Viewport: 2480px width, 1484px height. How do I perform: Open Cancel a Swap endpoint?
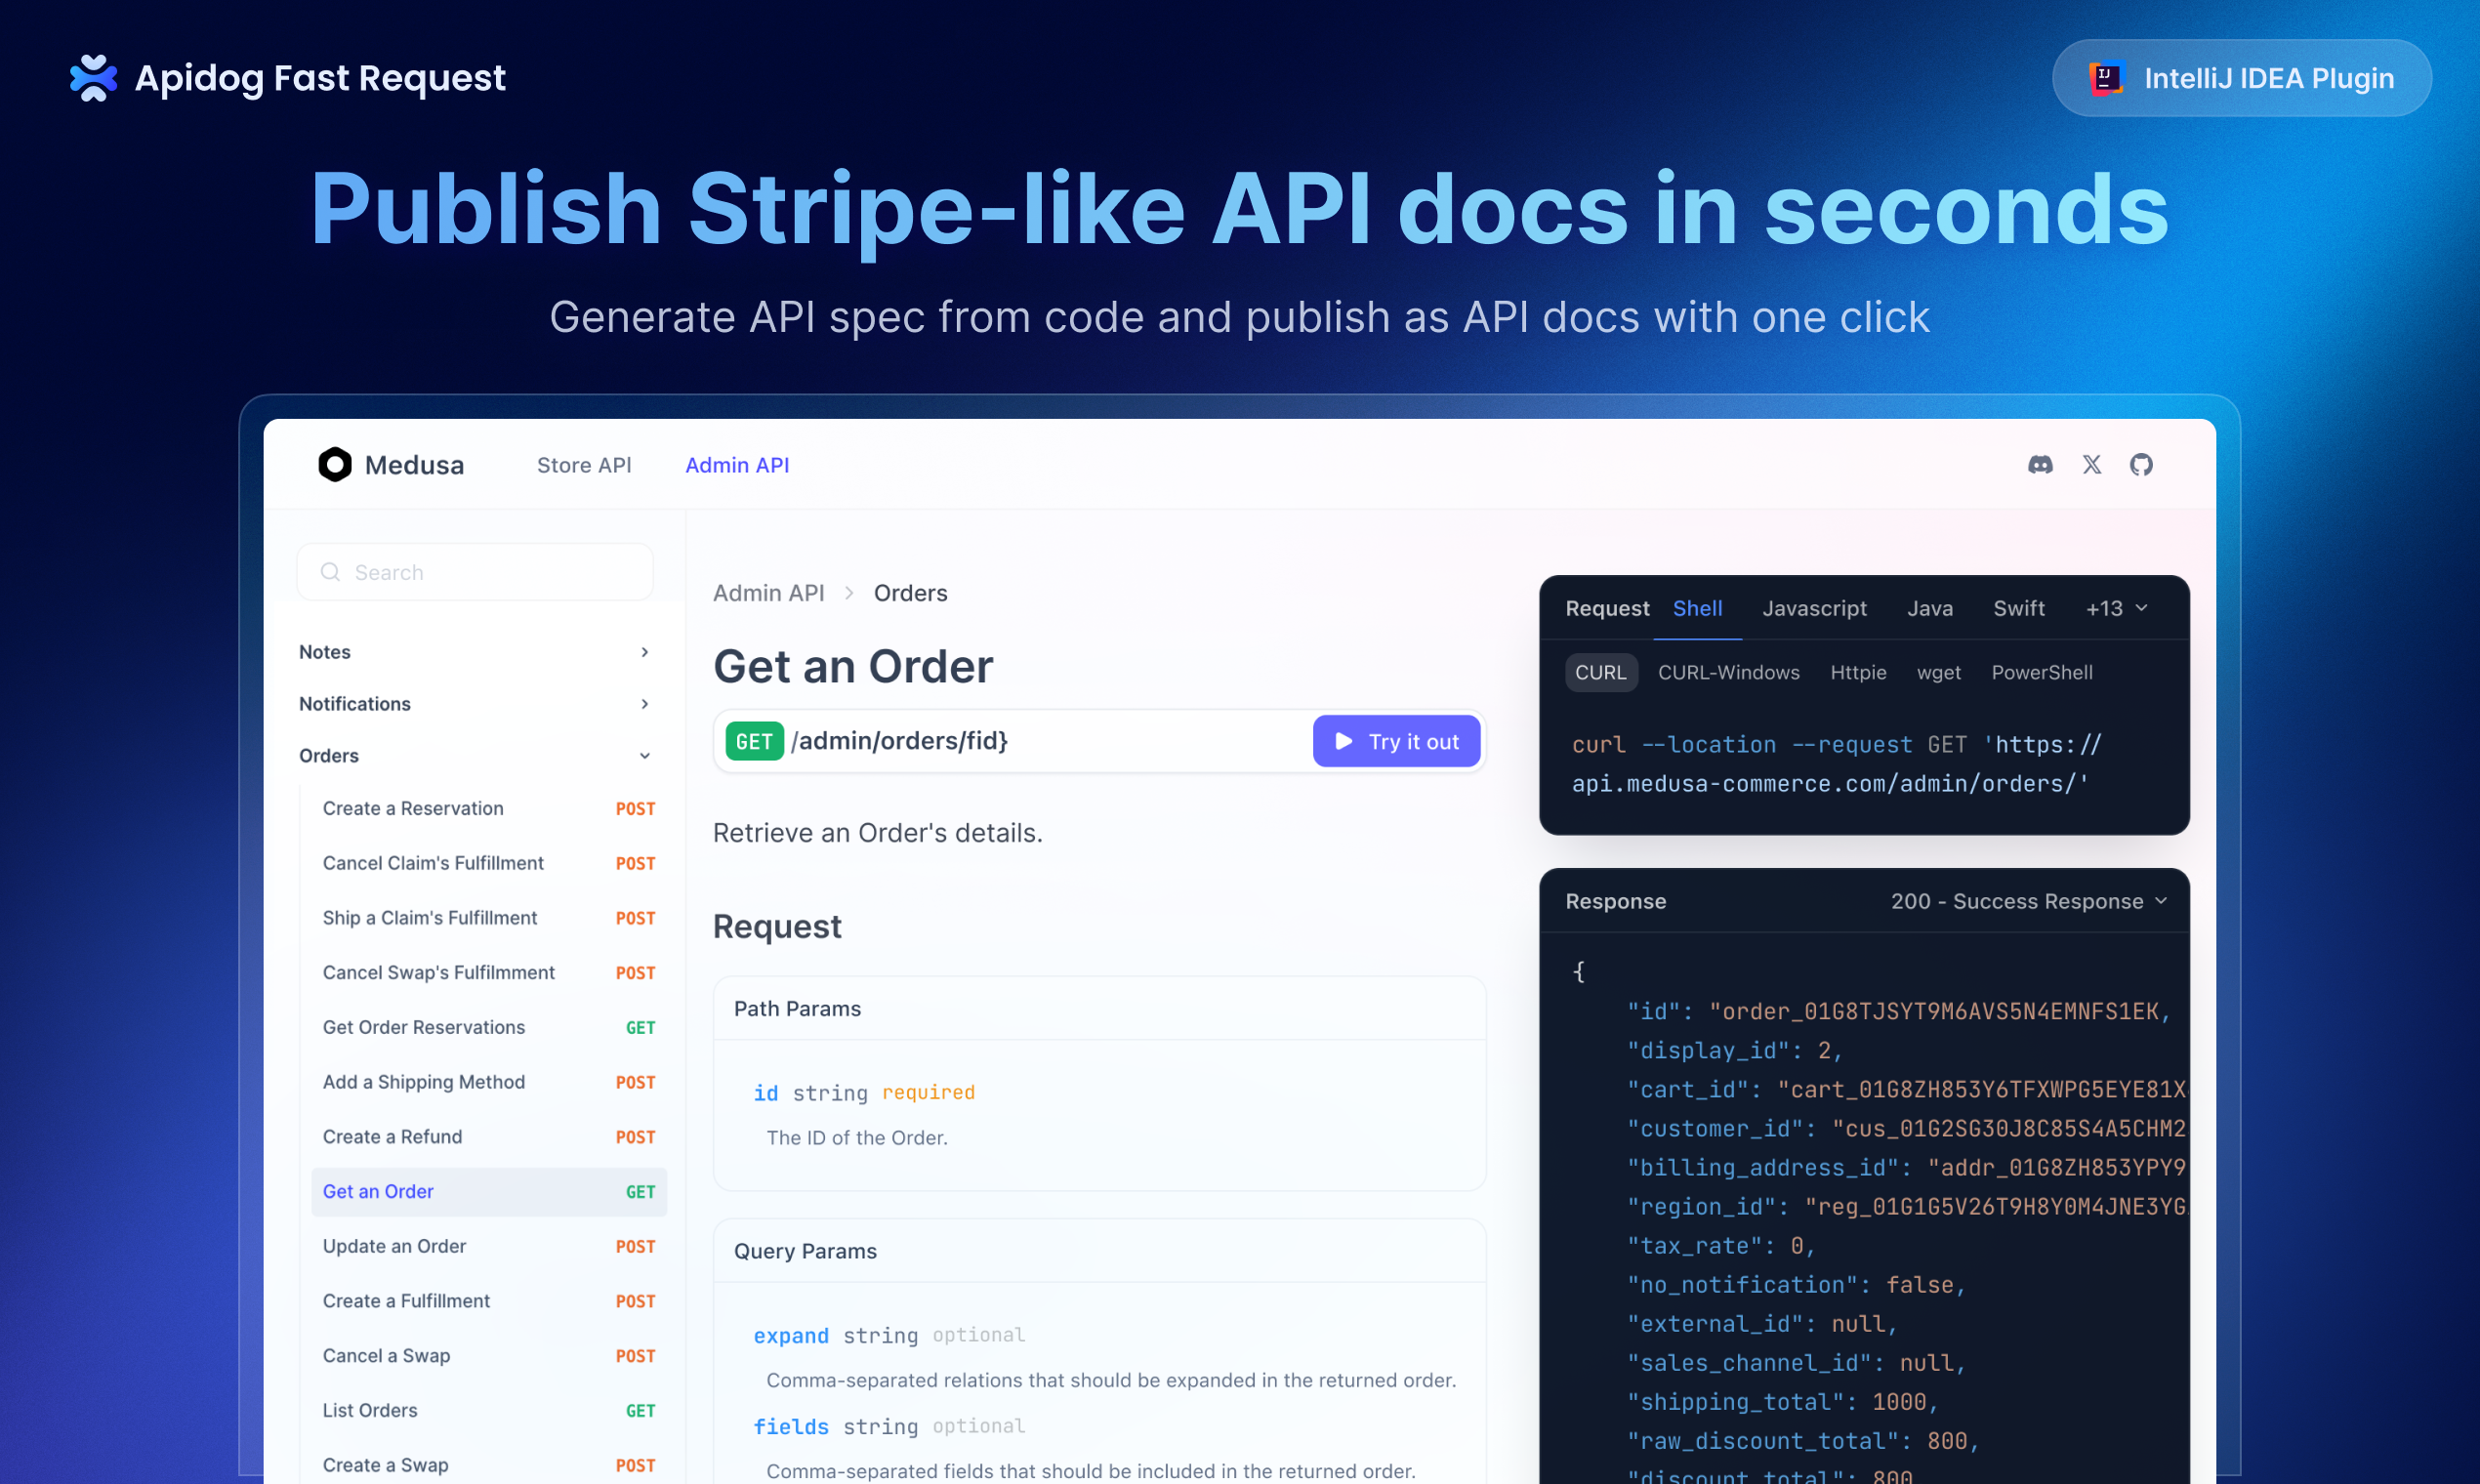click(489, 1356)
